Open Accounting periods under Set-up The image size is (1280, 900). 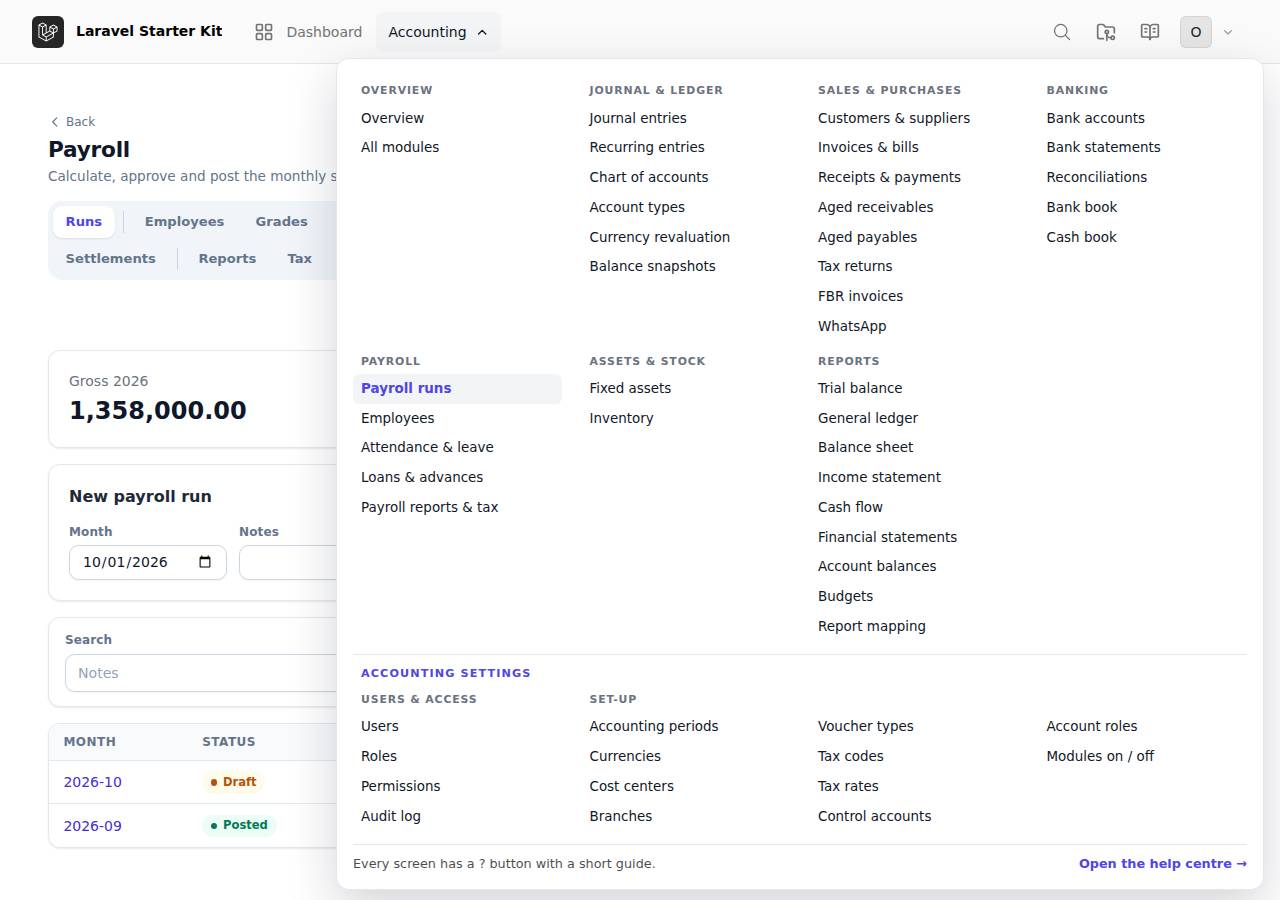[654, 726]
